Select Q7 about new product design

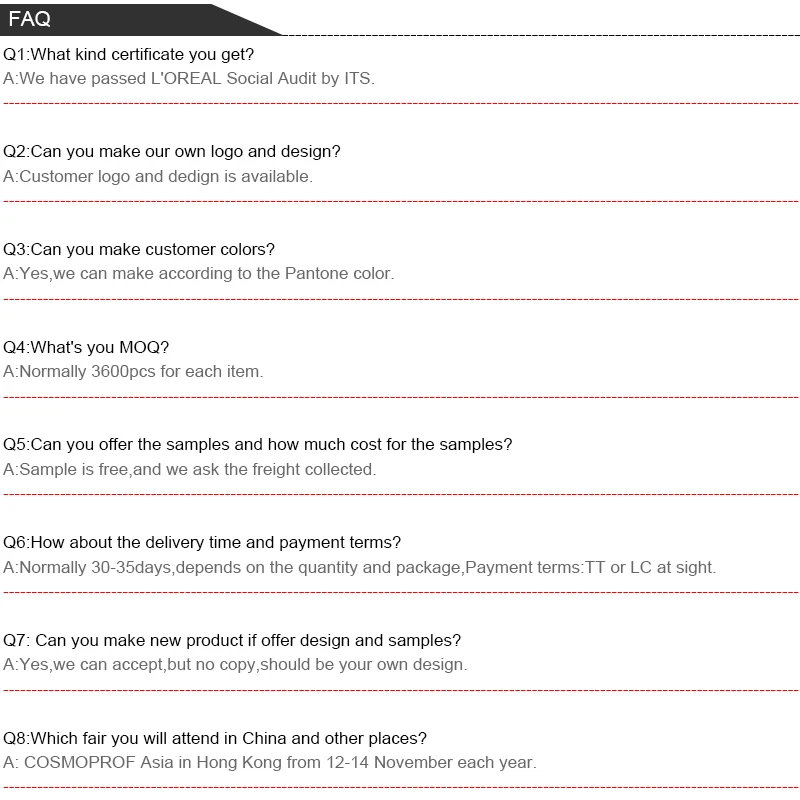click(233, 640)
